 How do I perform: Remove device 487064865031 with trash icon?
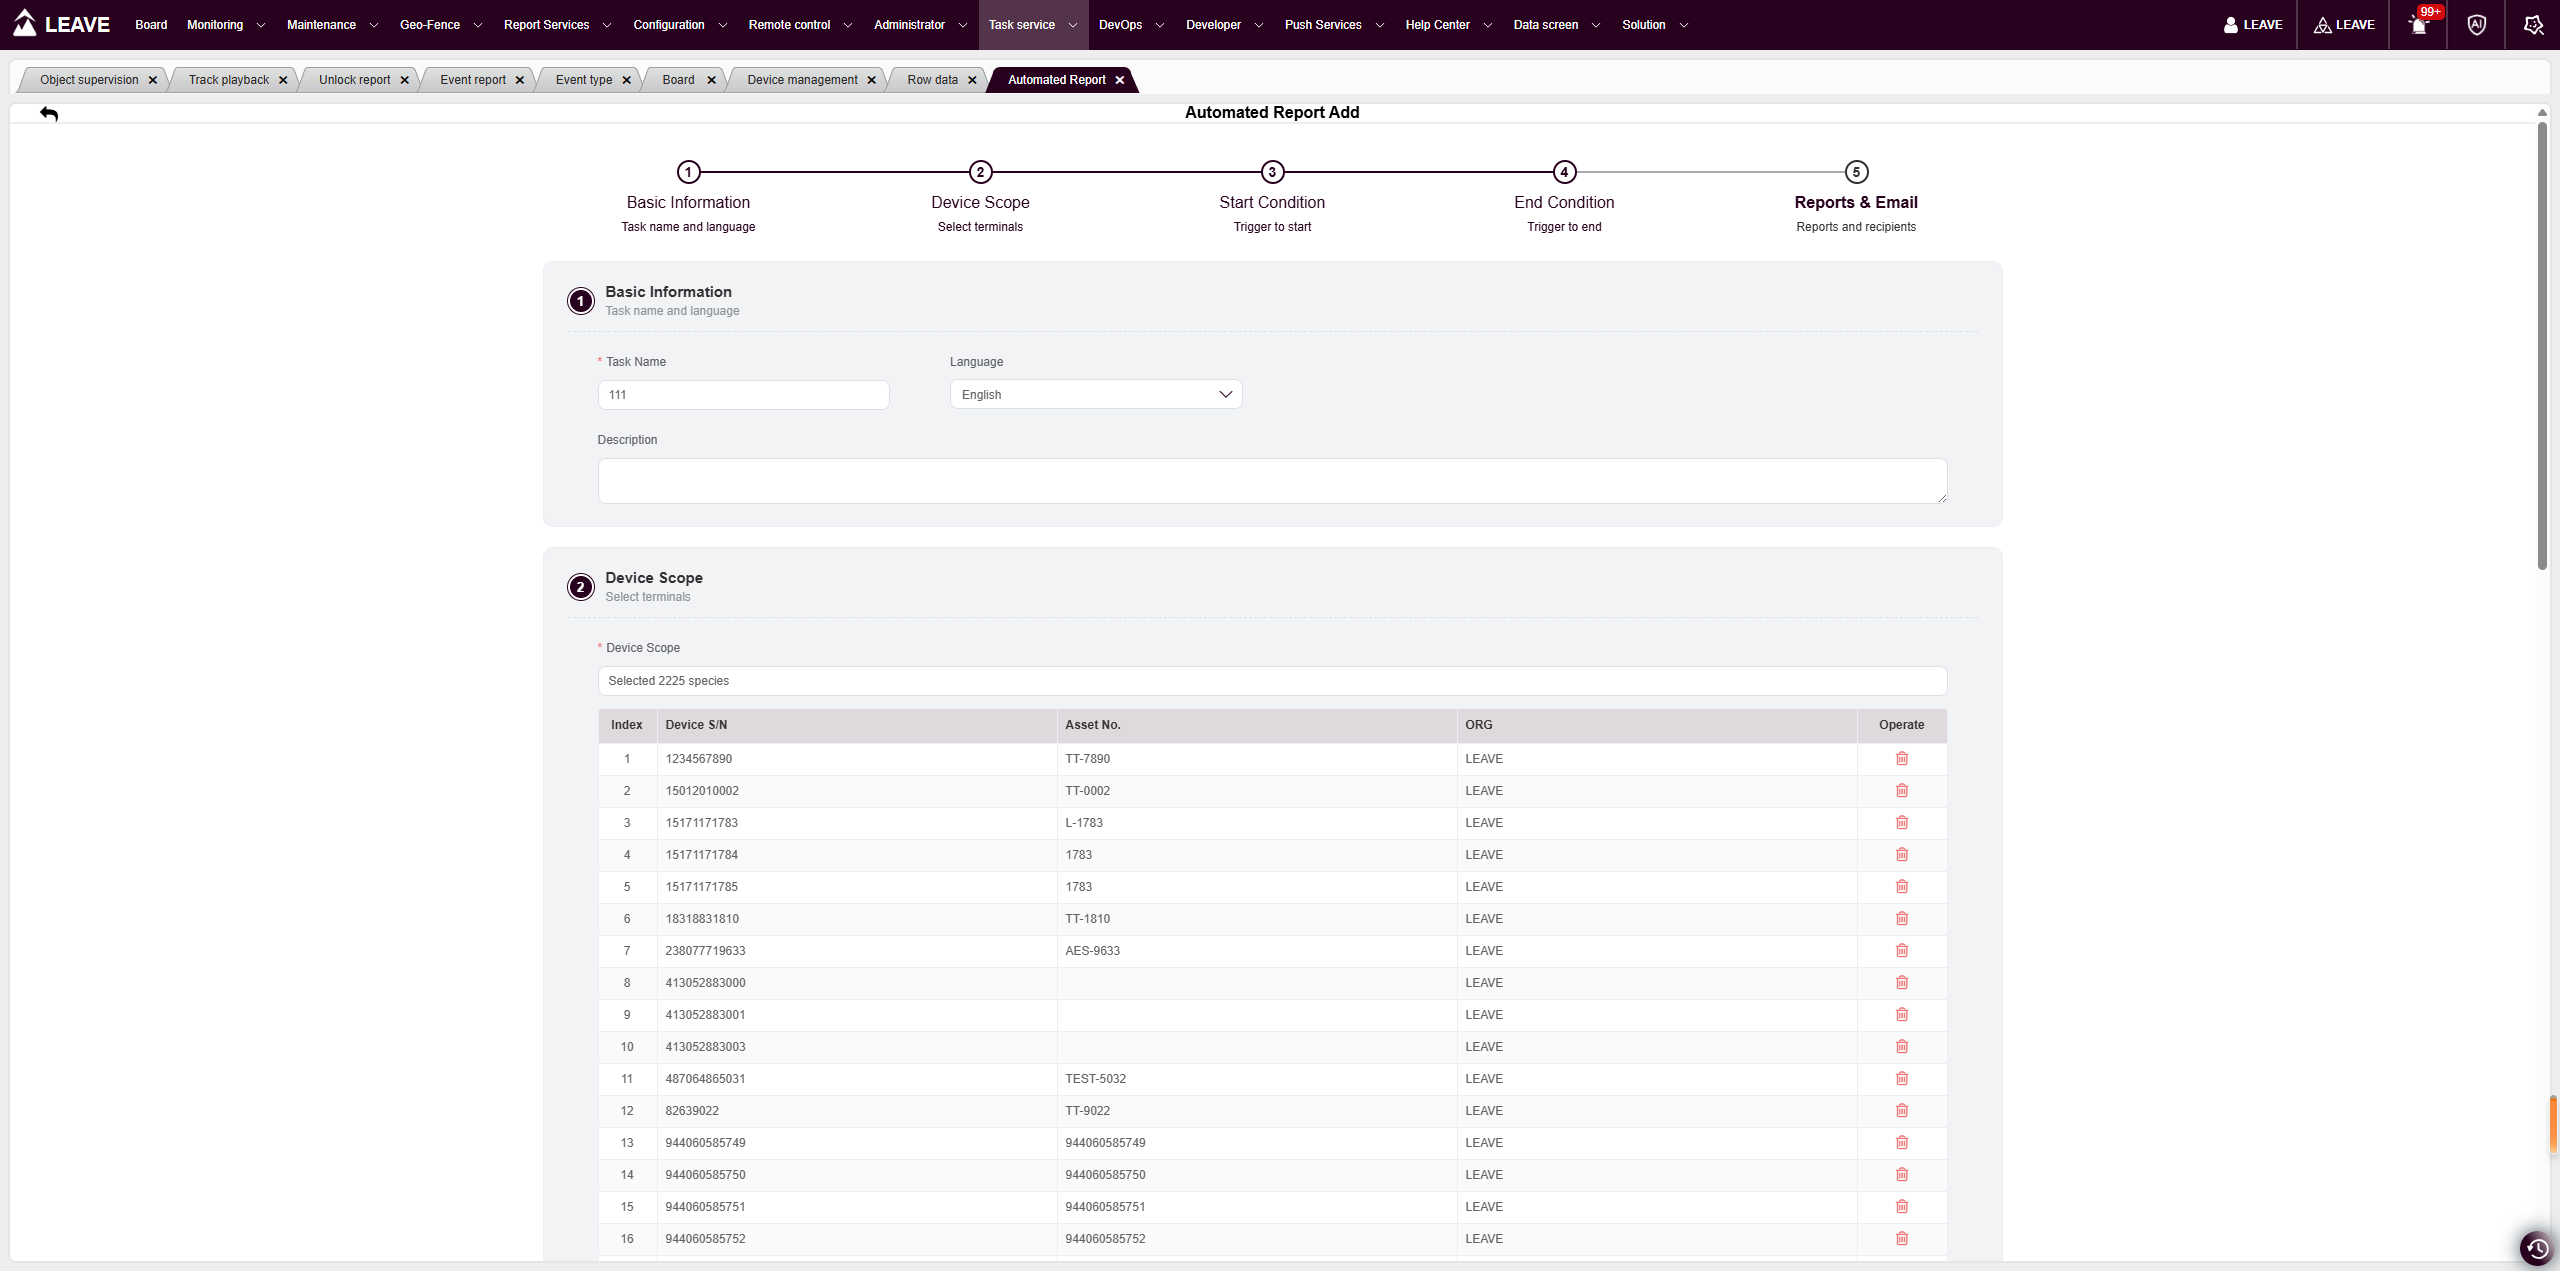1902,1079
